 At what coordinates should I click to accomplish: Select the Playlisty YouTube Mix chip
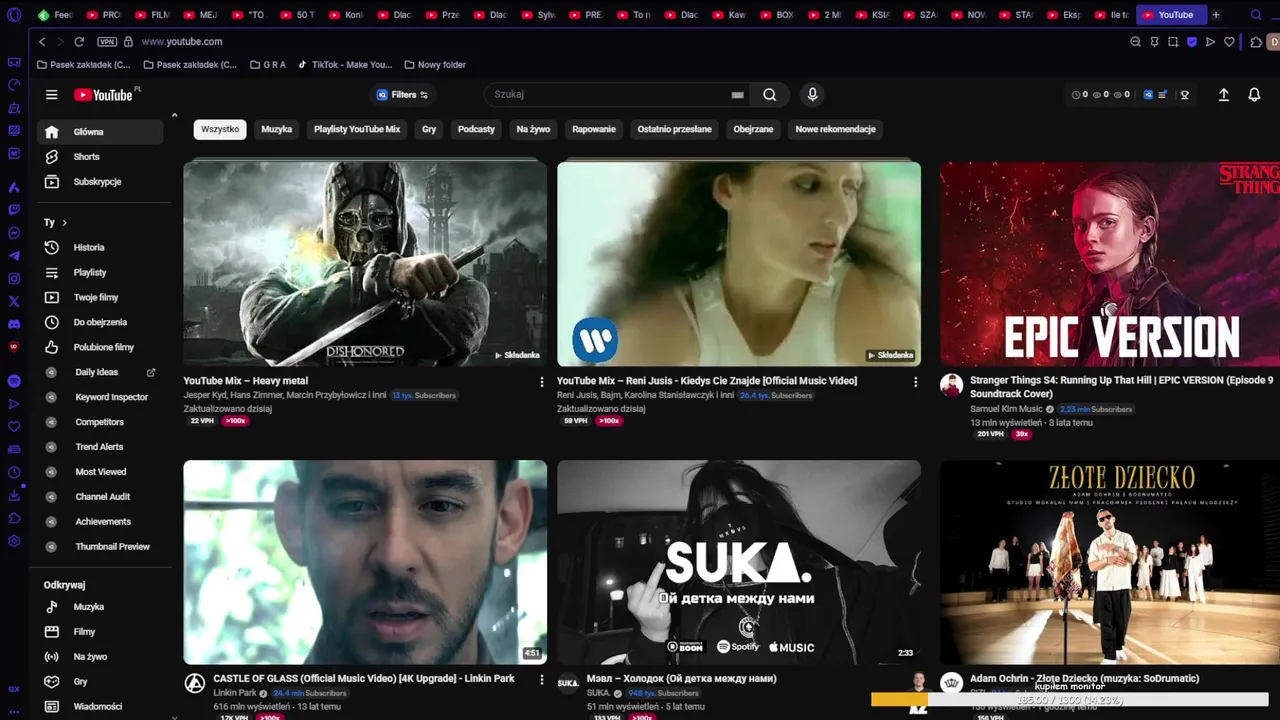click(x=357, y=129)
